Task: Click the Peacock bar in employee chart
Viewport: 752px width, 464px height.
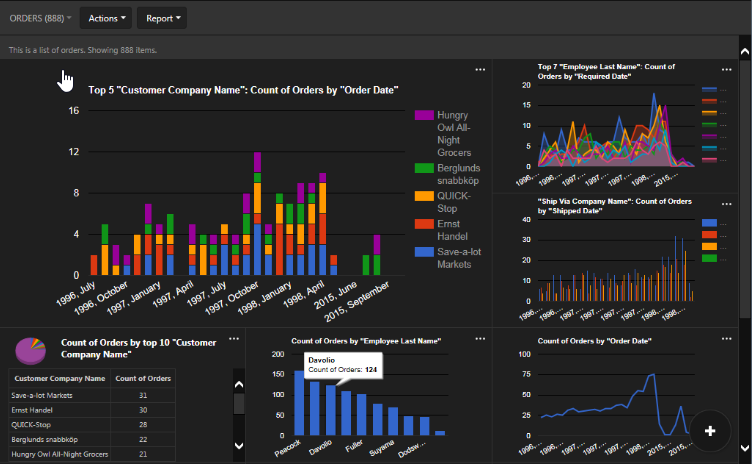Action: pyautogui.click(x=299, y=405)
